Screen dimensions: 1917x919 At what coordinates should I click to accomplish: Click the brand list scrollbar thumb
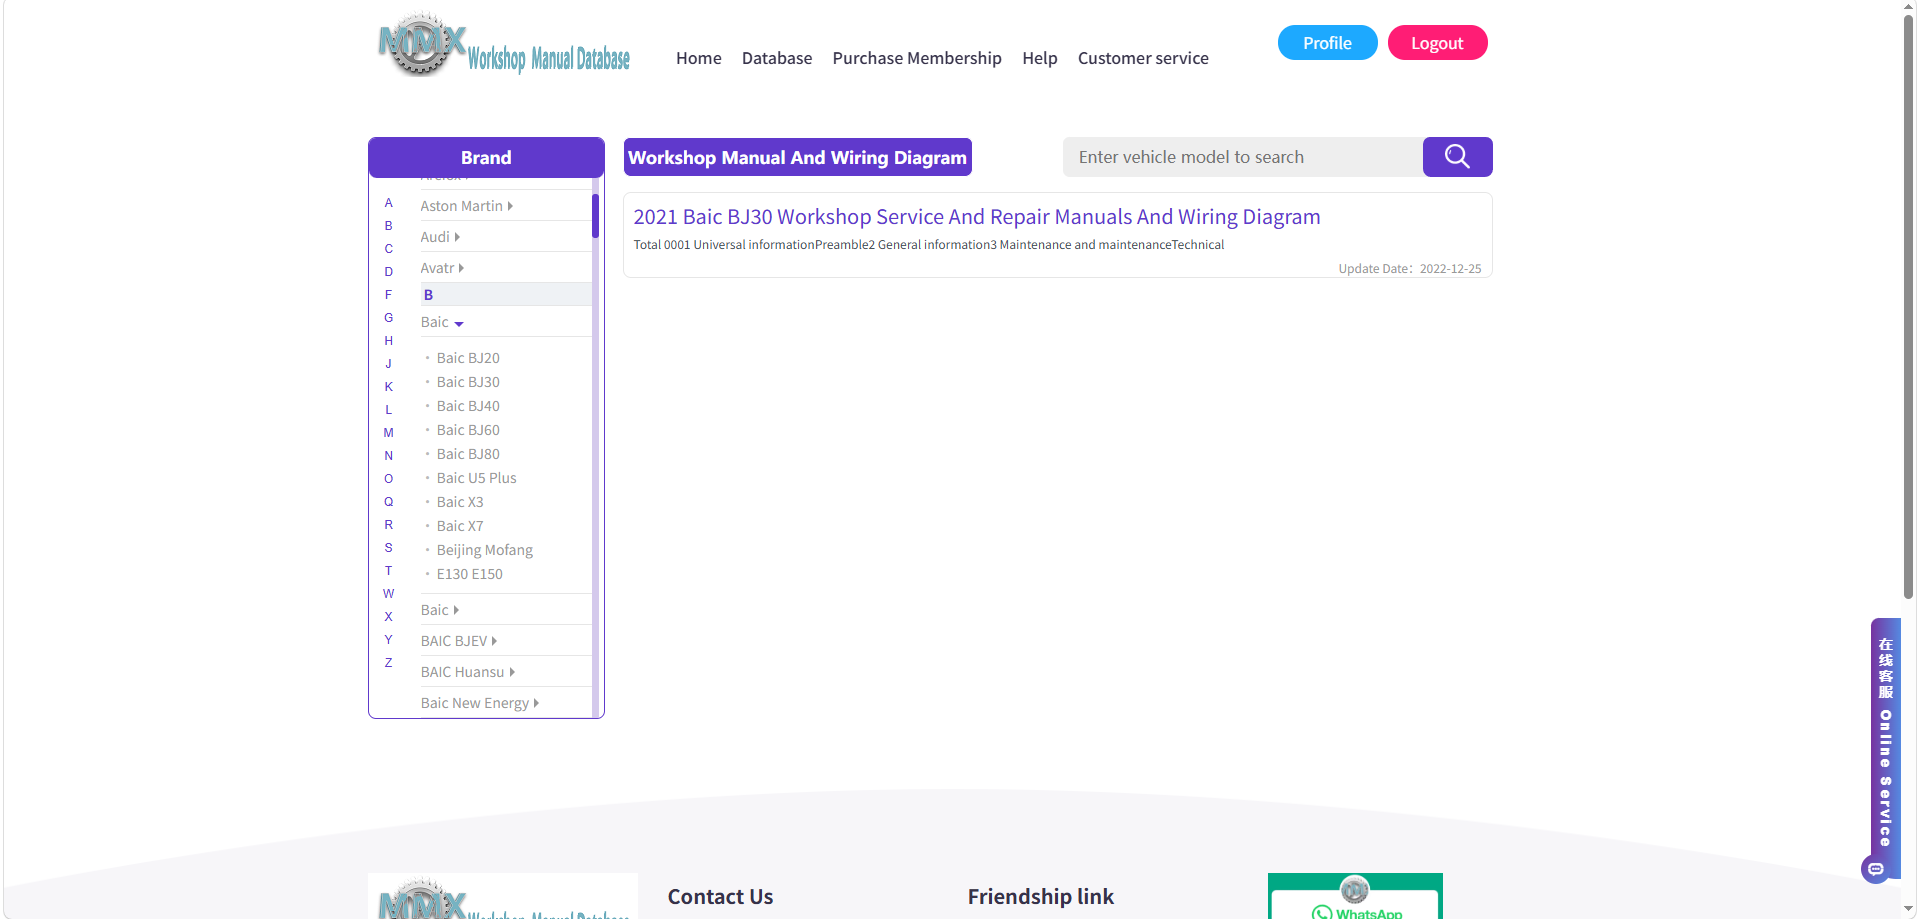coord(595,215)
